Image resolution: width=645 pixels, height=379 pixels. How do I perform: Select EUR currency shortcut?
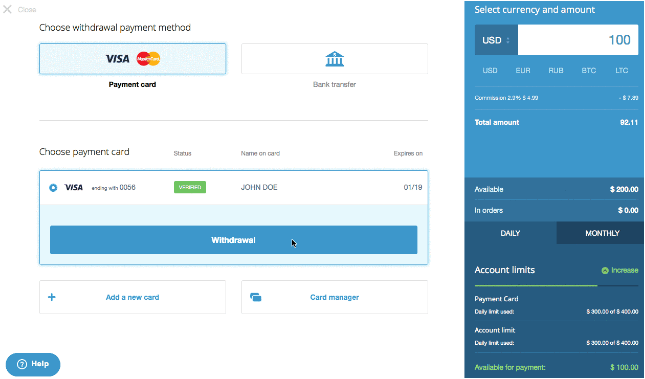tap(523, 70)
